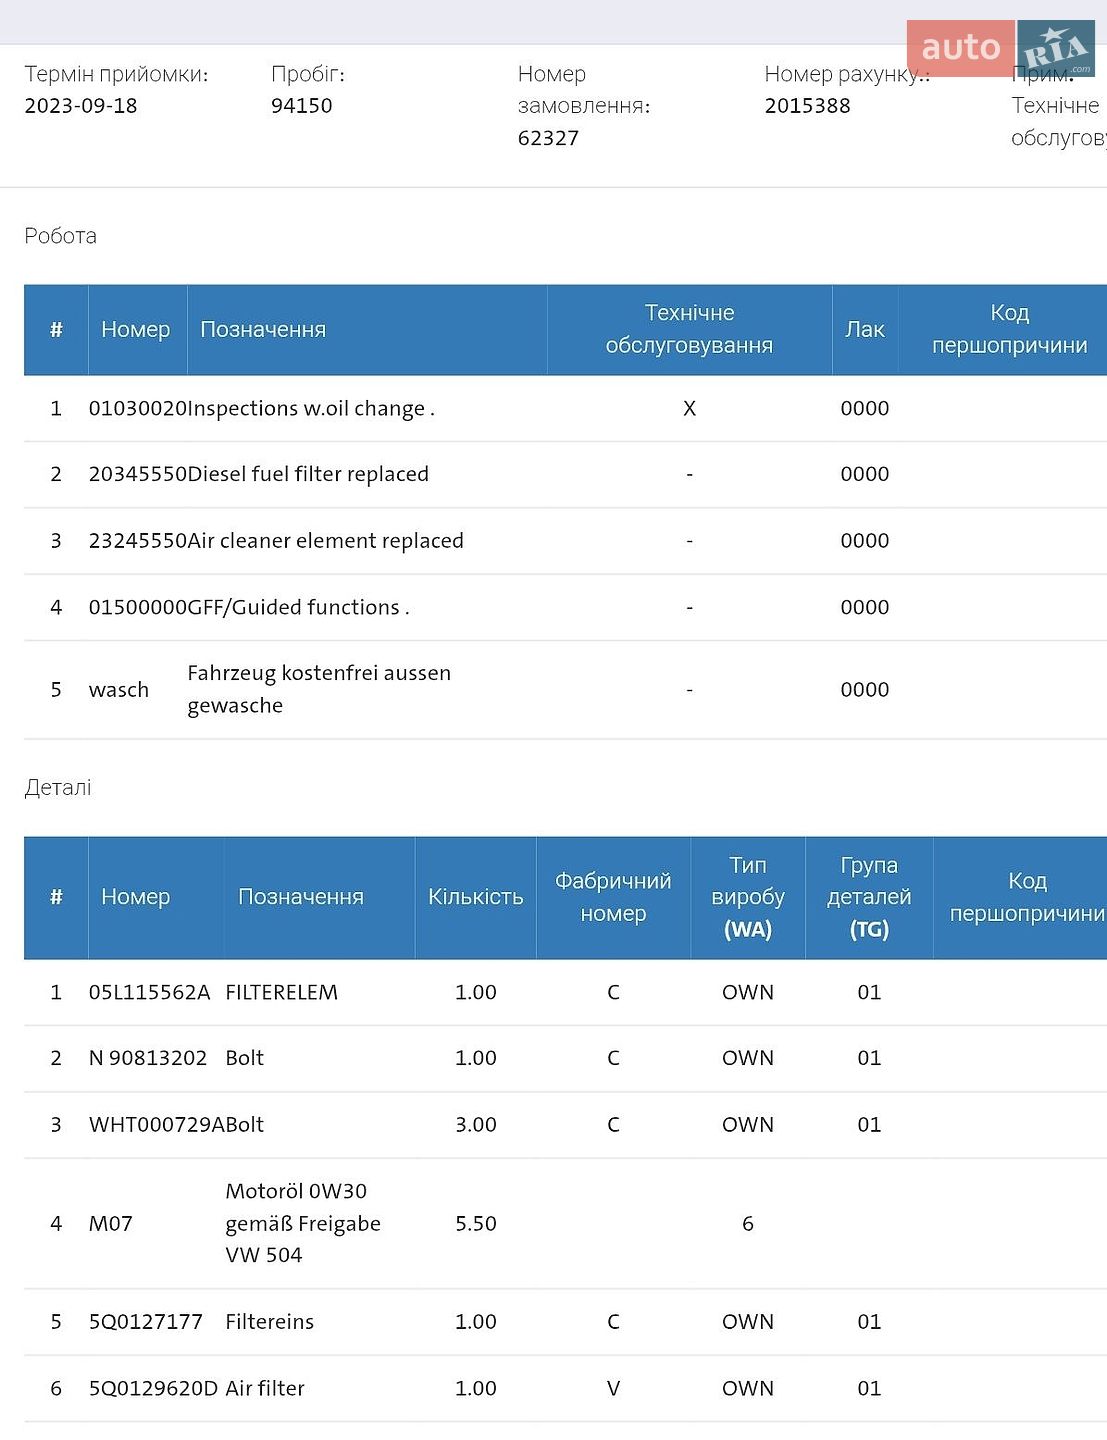Click the 'Група деталей (TG)' column header
The height and width of the screenshot is (1440, 1107).
coord(869,897)
